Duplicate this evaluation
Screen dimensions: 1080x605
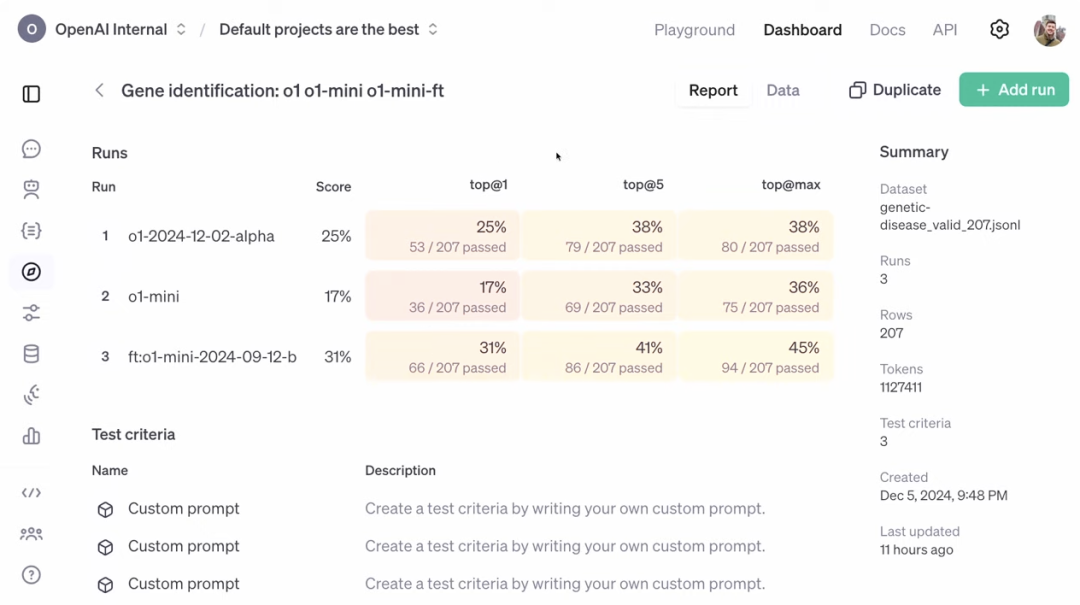pos(895,90)
